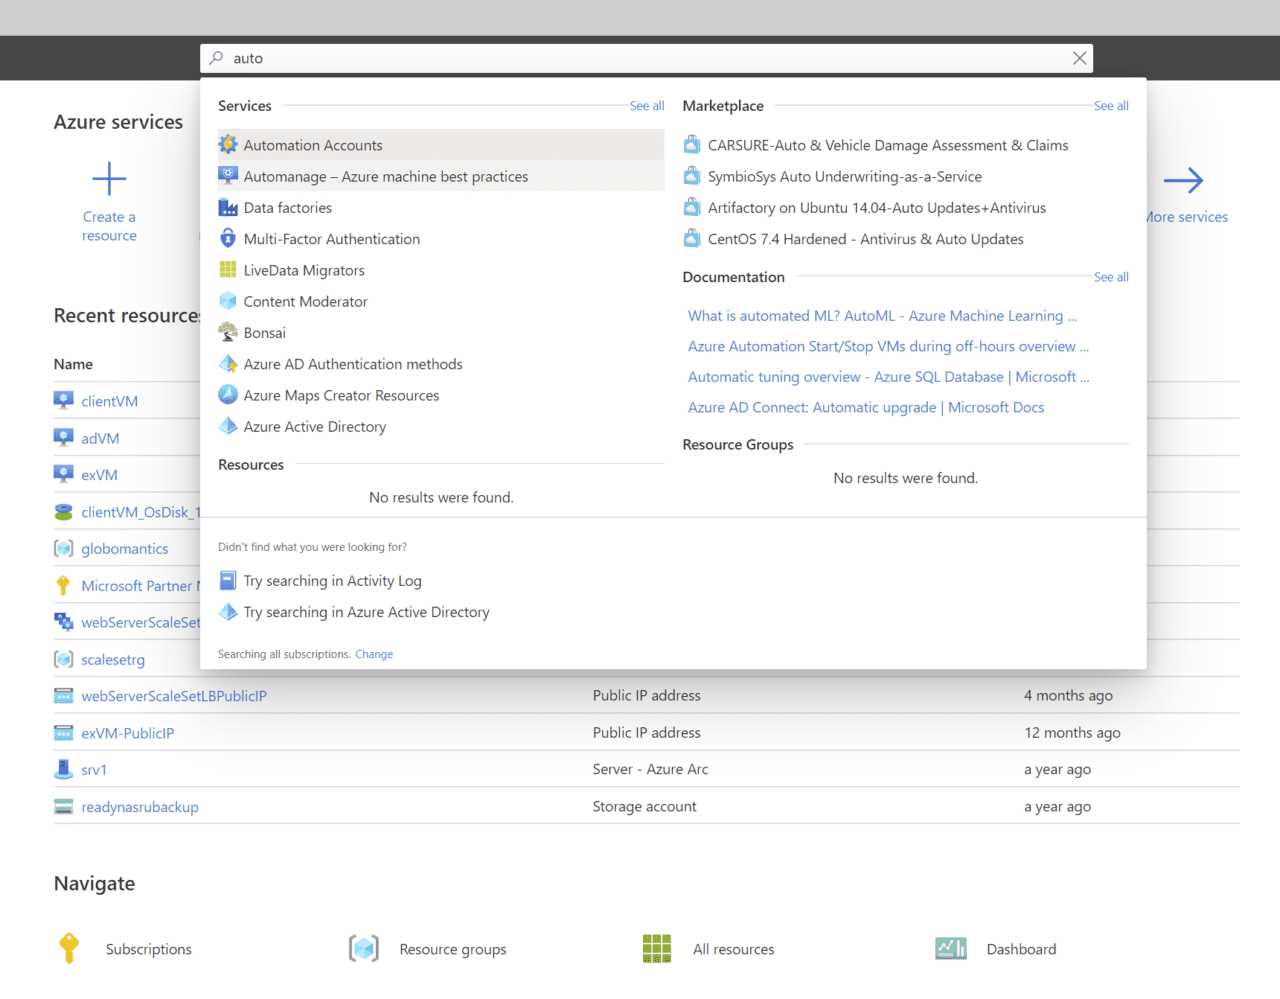This screenshot has width=1280, height=999.
Task: Click the Dashboard chart icon
Action: (951, 948)
